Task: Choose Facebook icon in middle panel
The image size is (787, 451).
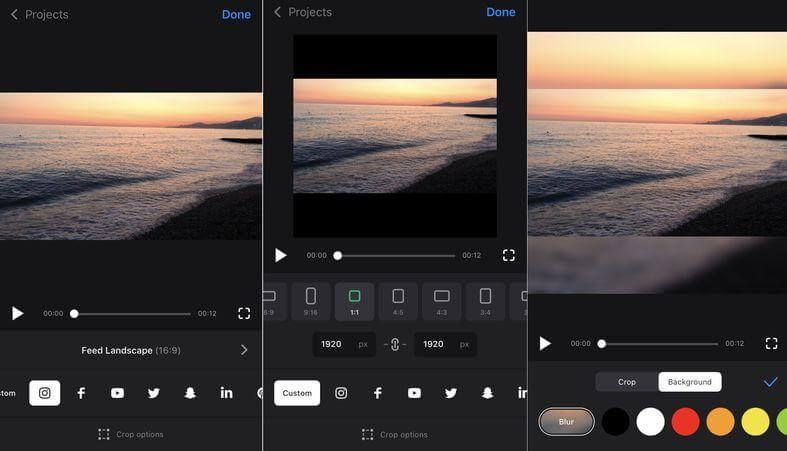Action: coord(377,393)
